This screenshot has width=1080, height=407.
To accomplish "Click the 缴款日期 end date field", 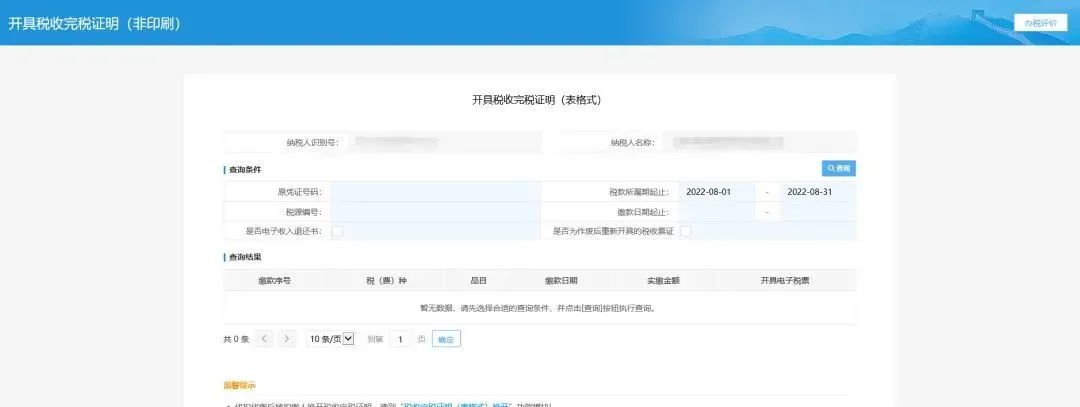I will pyautogui.click(x=818, y=212).
